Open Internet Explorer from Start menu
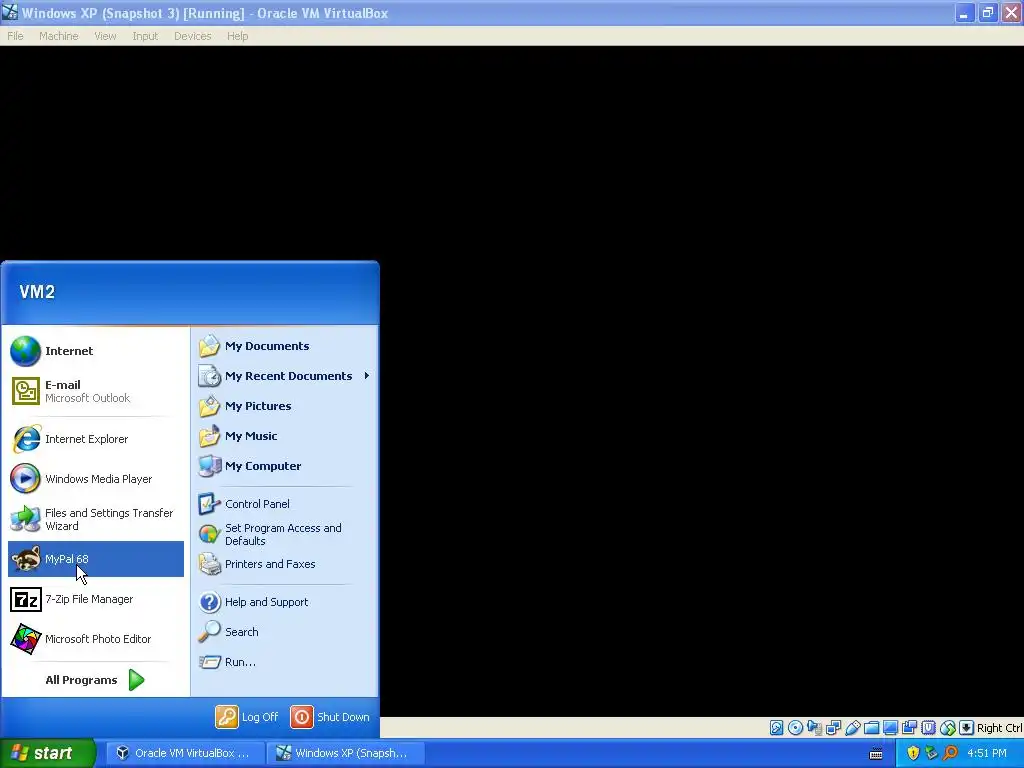This screenshot has width=1024, height=768. 96,439
